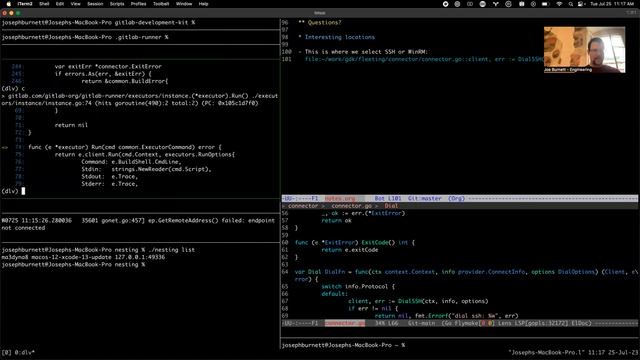
Task: Click the '* Interesting locations' org heading
Action: click(x=336, y=37)
